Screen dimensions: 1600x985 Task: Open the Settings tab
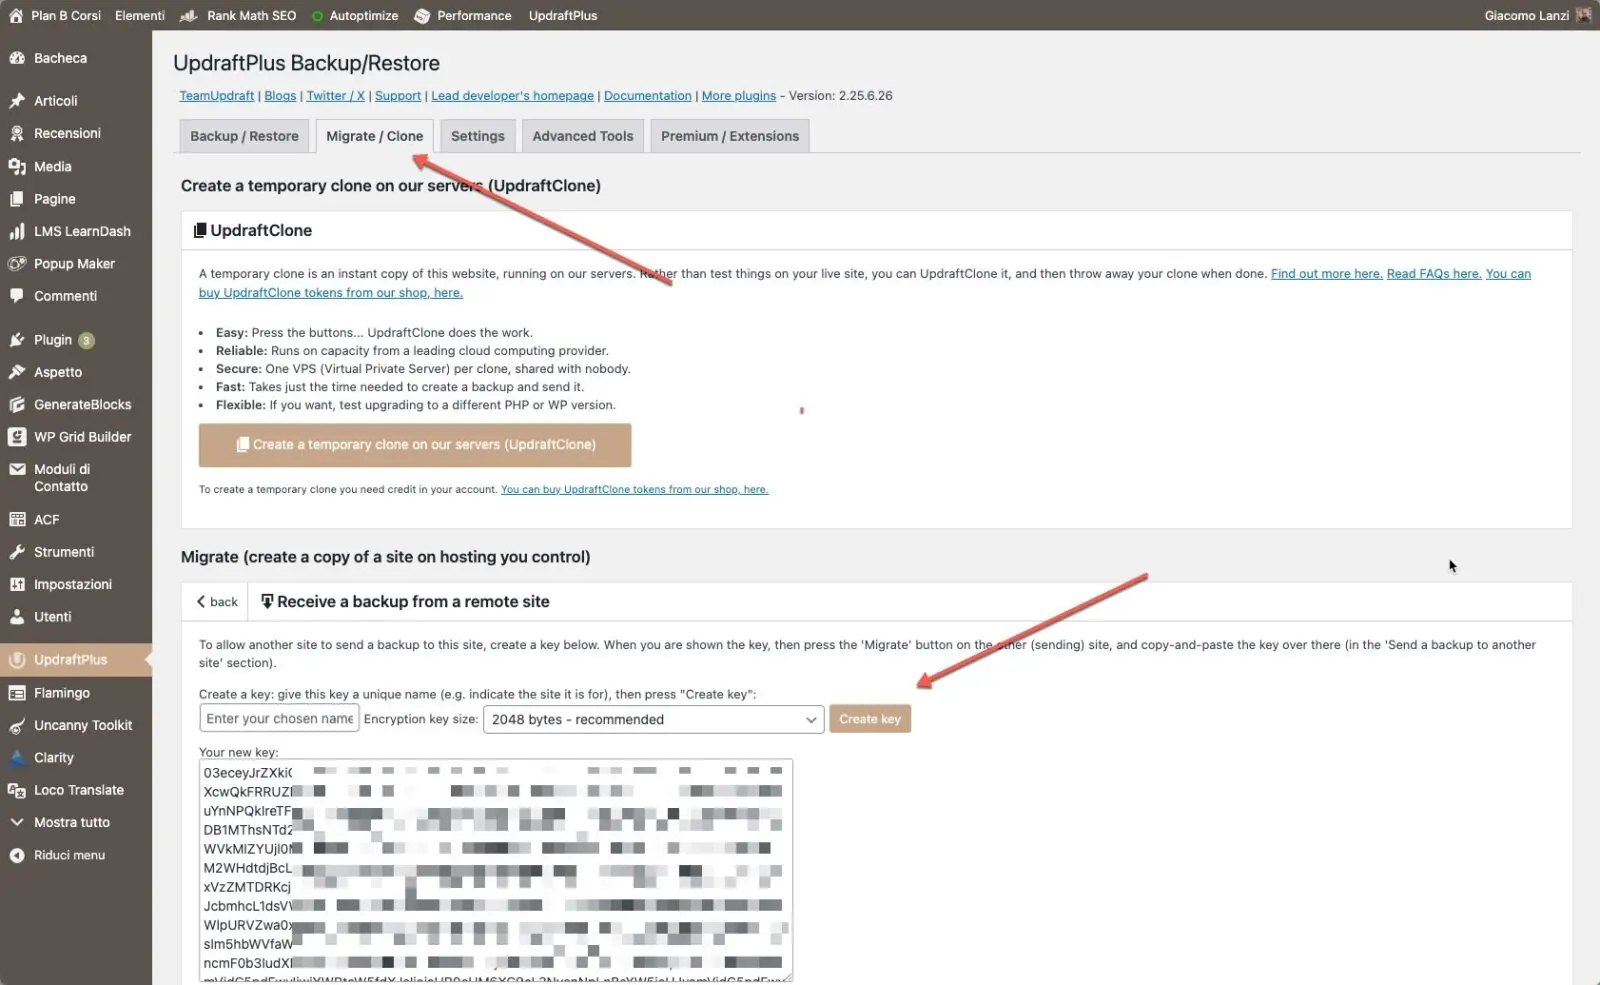click(478, 136)
